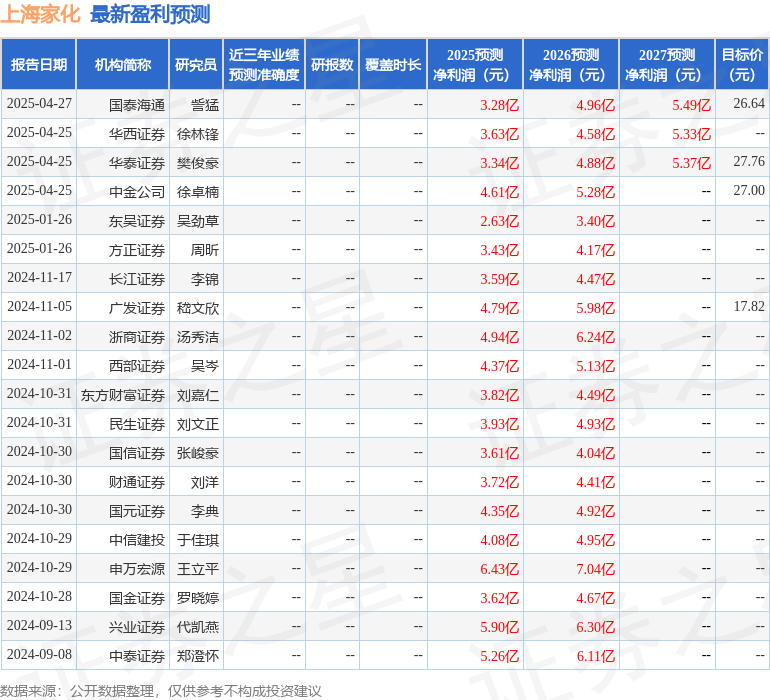Click institution 国信证券
The width and height of the screenshot is (770, 700).
[137, 453]
